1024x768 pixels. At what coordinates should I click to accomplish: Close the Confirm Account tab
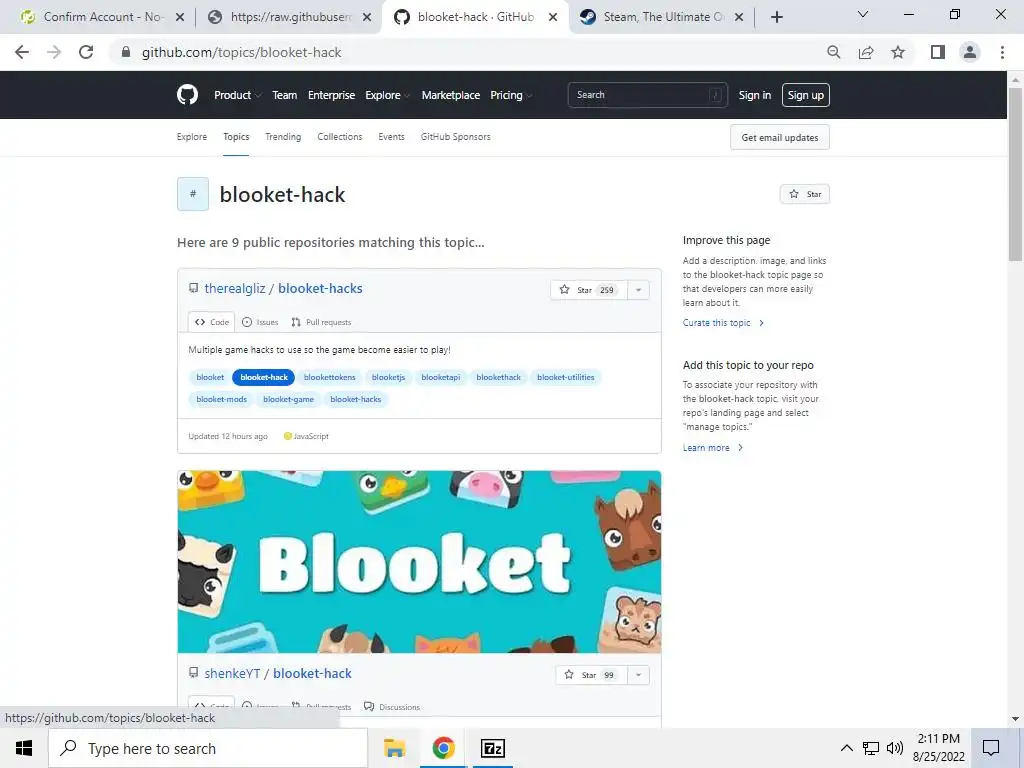(x=180, y=18)
